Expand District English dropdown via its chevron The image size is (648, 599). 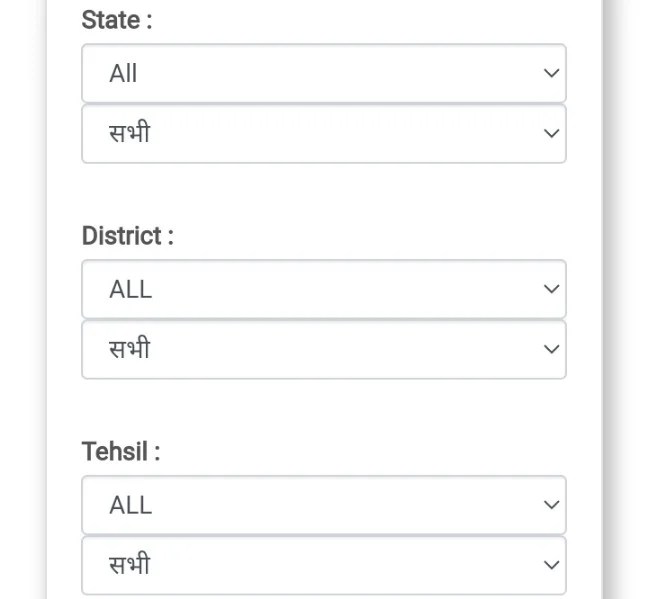(550, 289)
